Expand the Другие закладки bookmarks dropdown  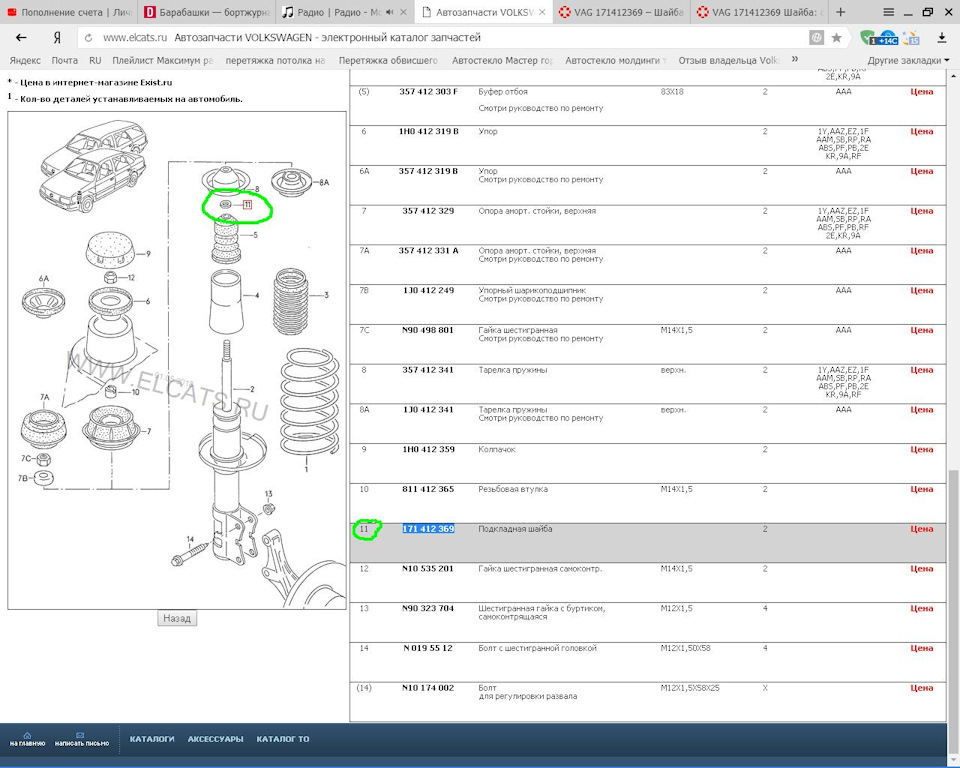click(x=908, y=60)
